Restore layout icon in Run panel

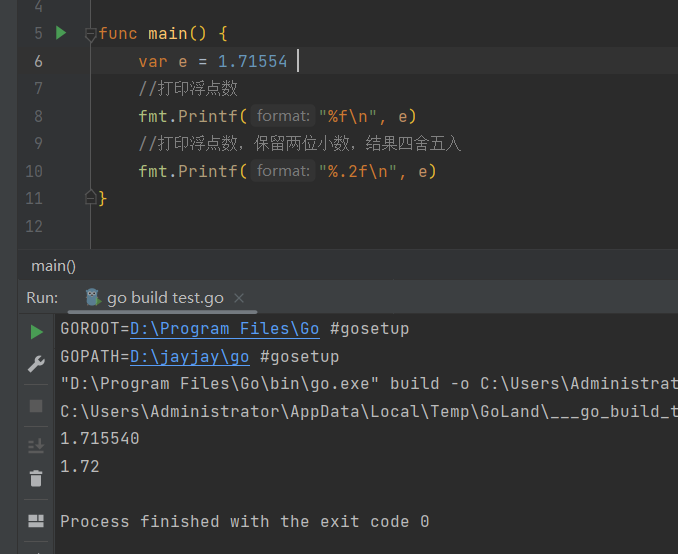coord(36,521)
